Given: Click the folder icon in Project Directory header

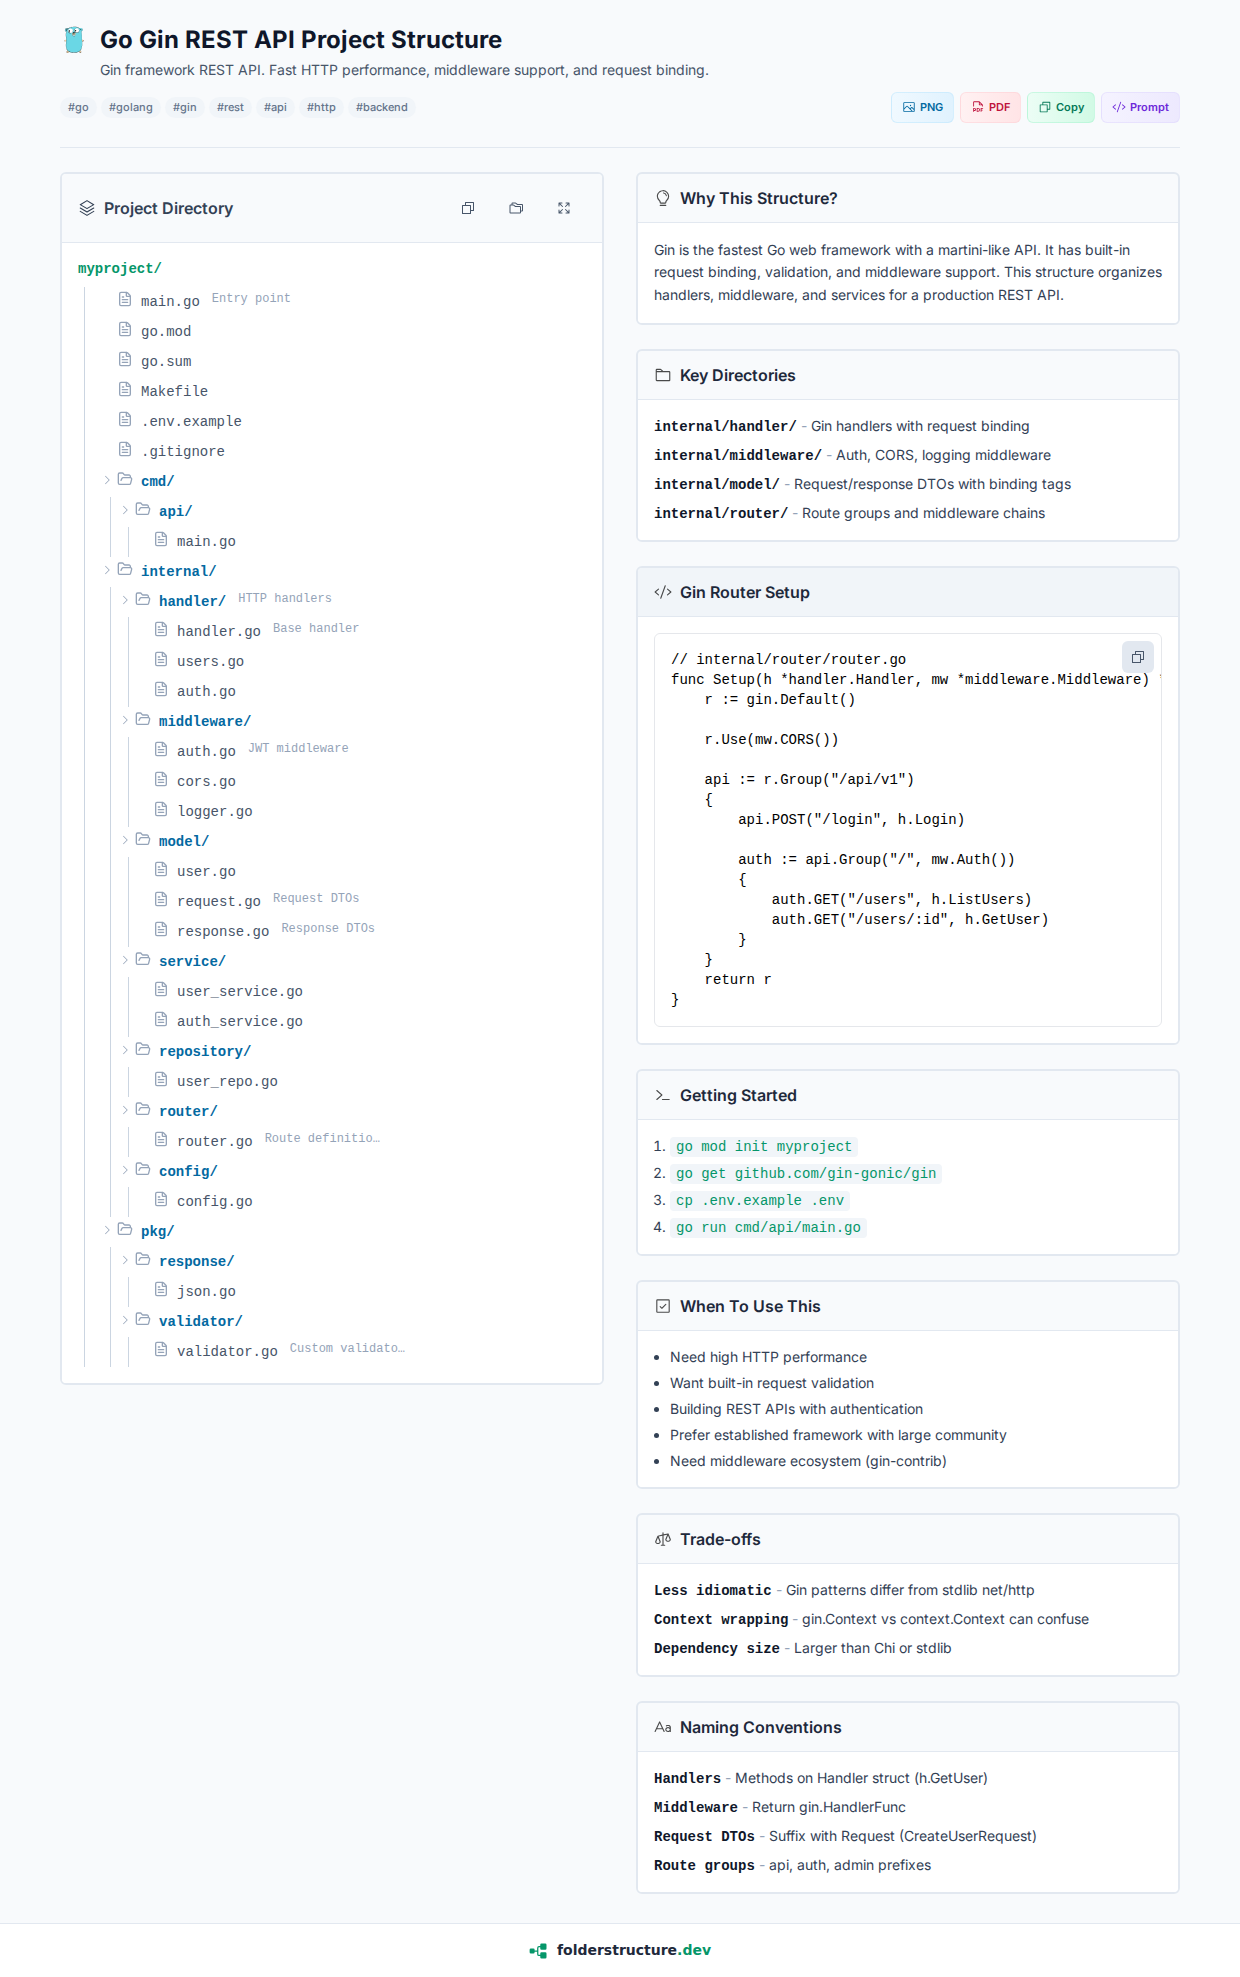Looking at the screenshot, I should [x=516, y=208].
